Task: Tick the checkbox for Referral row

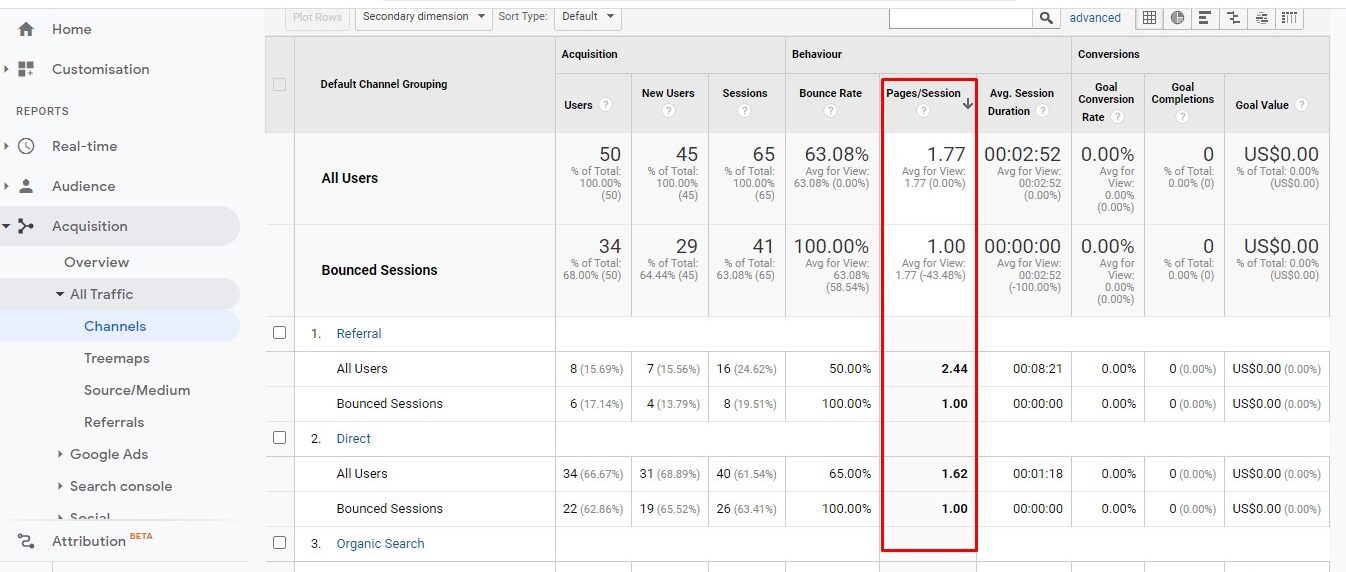Action: 280,333
